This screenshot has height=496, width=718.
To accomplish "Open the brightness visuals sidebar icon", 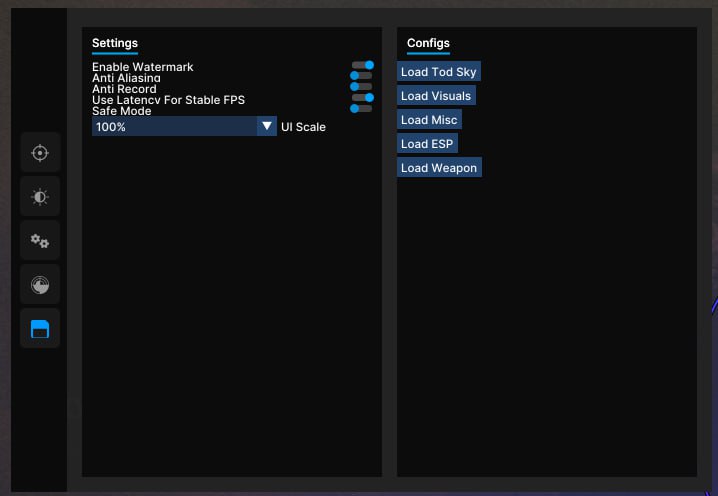I will click(x=40, y=197).
